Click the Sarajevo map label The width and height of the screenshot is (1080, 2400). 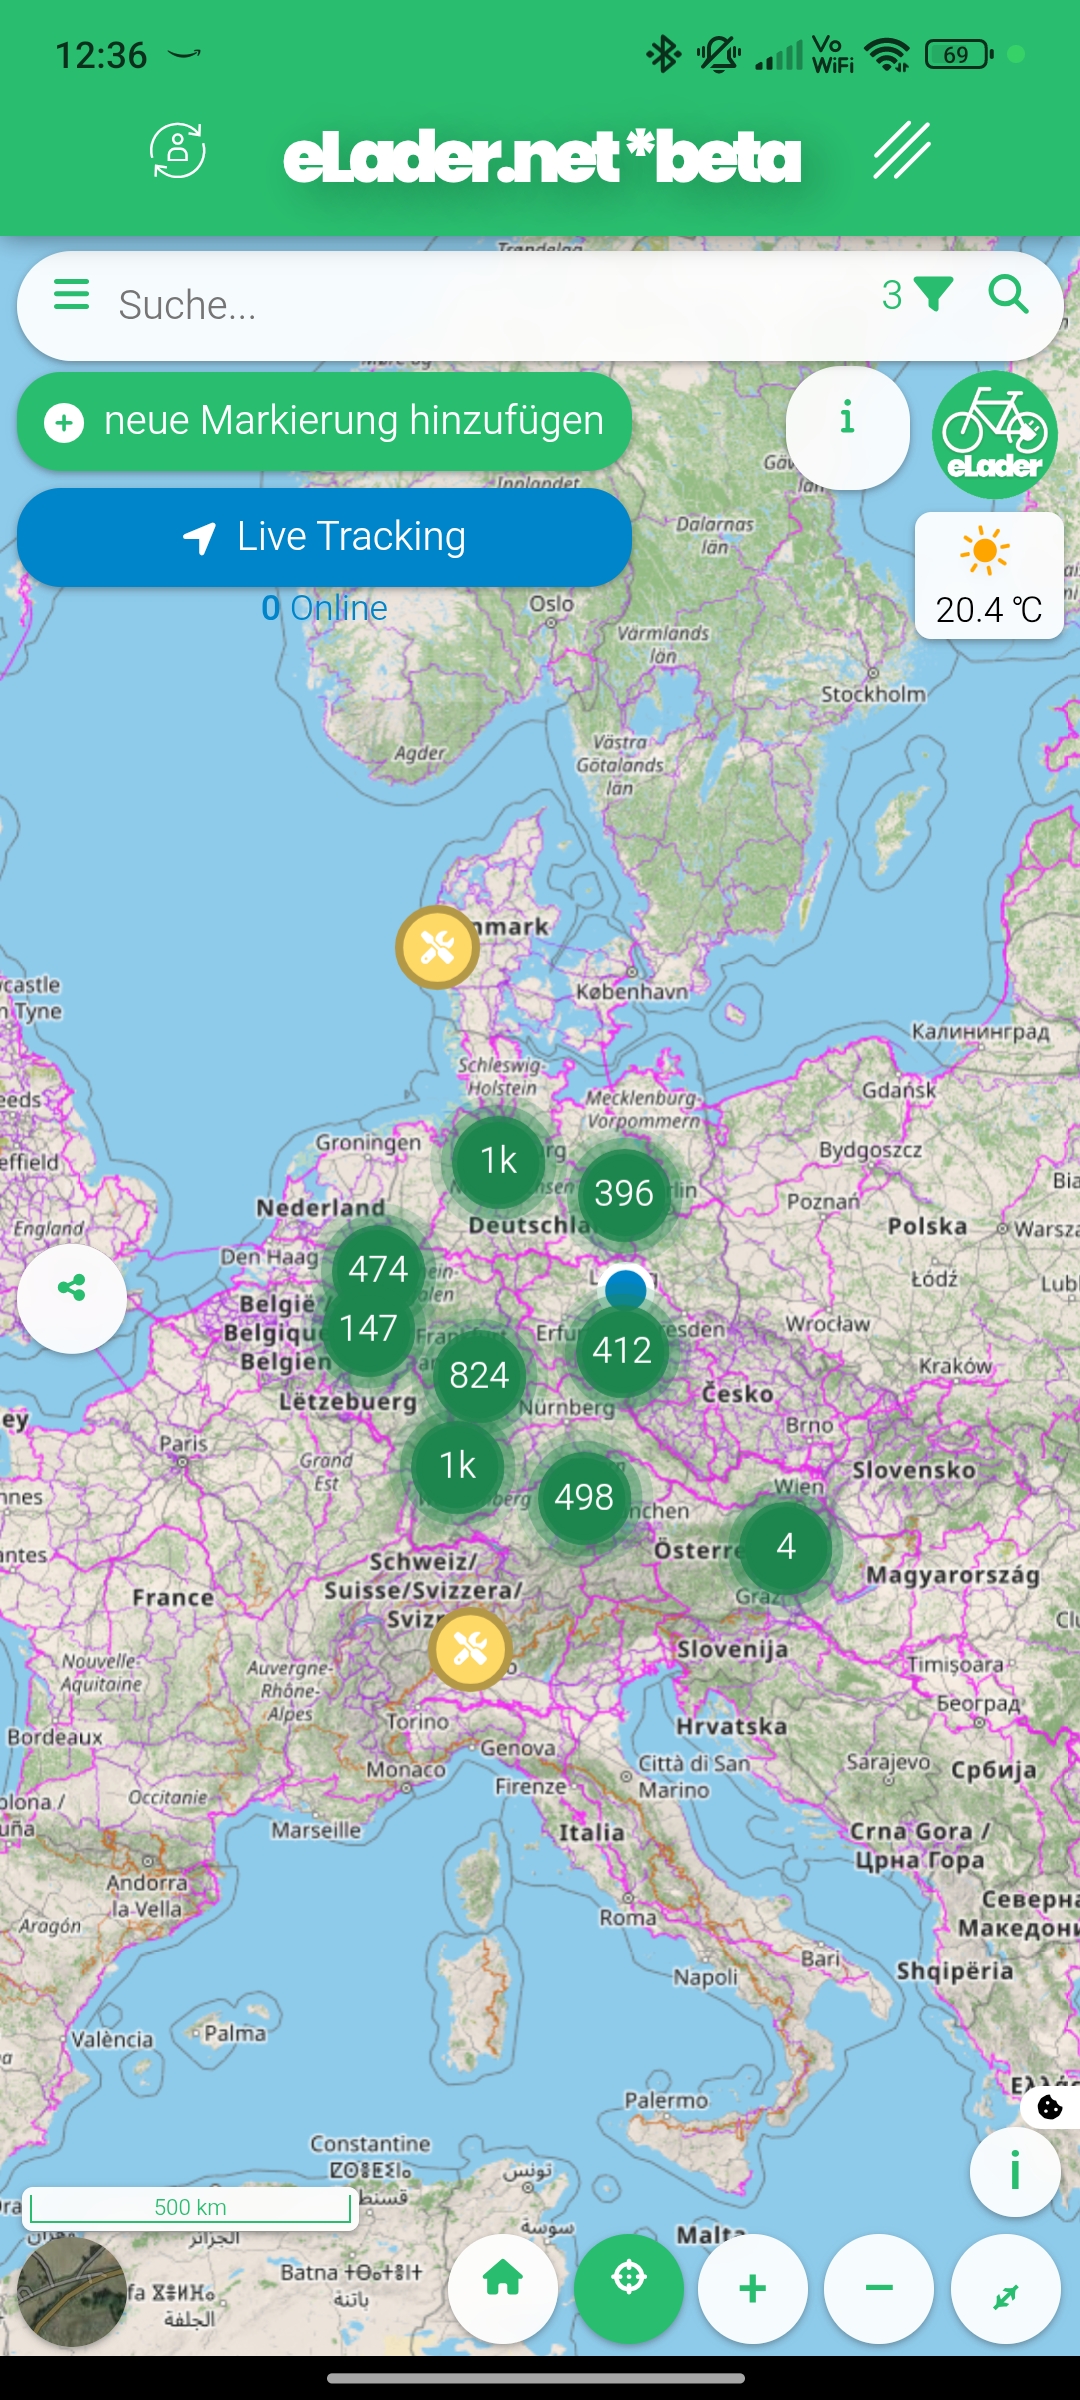click(x=889, y=1762)
